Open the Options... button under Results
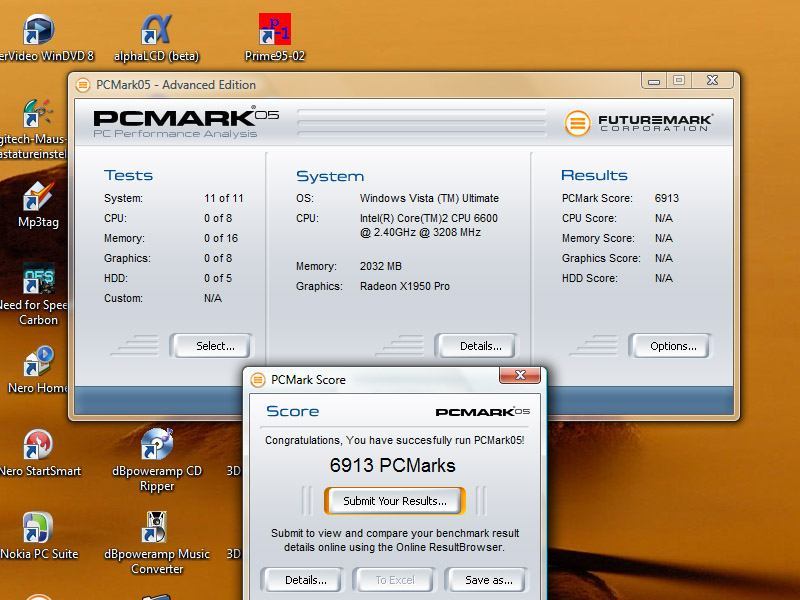The width and height of the screenshot is (800, 600). pyautogui.click(x=669, y=346)
